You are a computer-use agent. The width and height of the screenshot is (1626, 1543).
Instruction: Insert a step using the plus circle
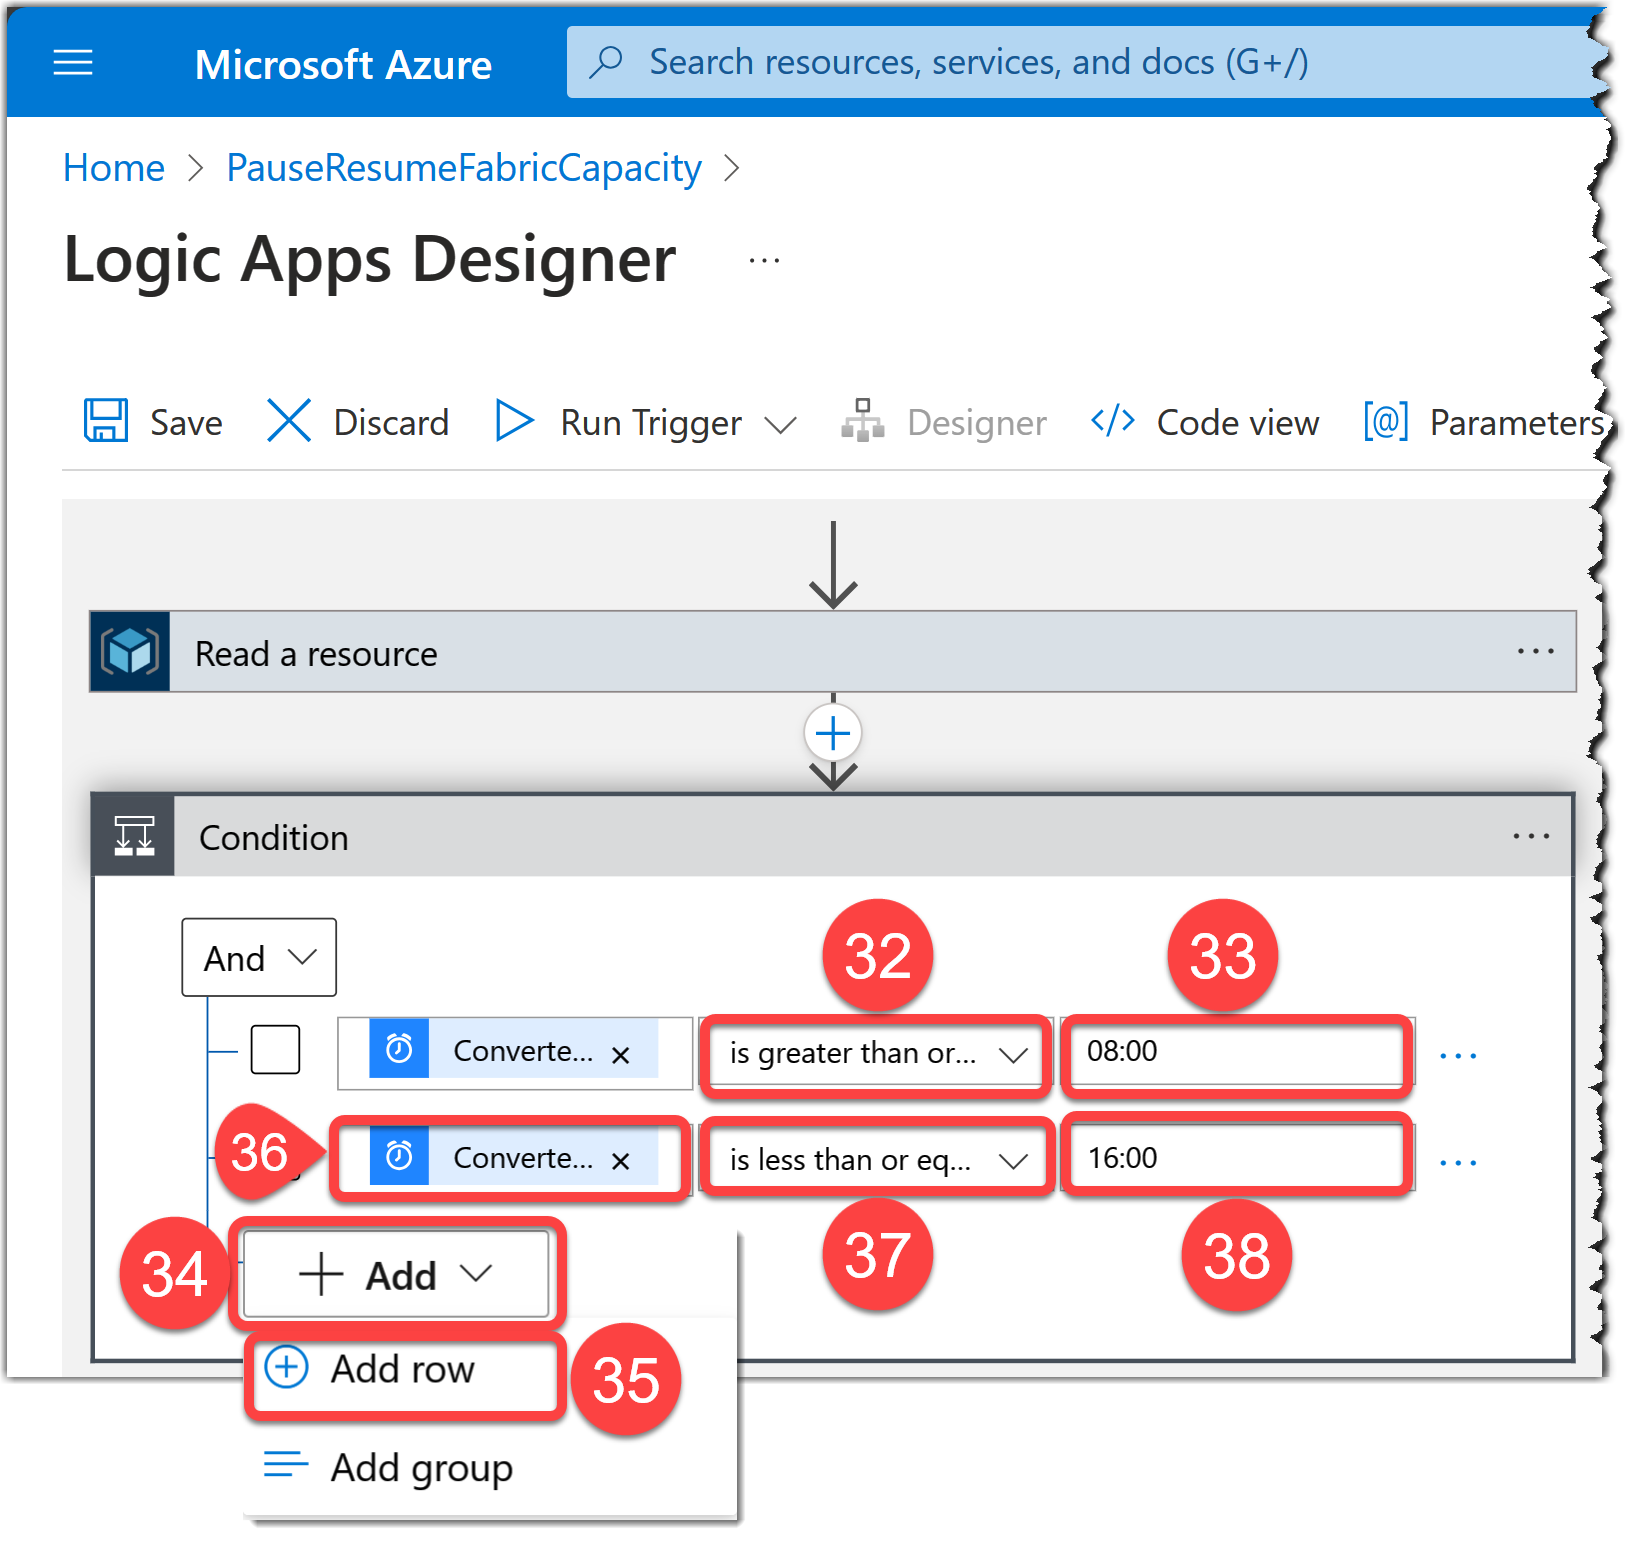833,734
